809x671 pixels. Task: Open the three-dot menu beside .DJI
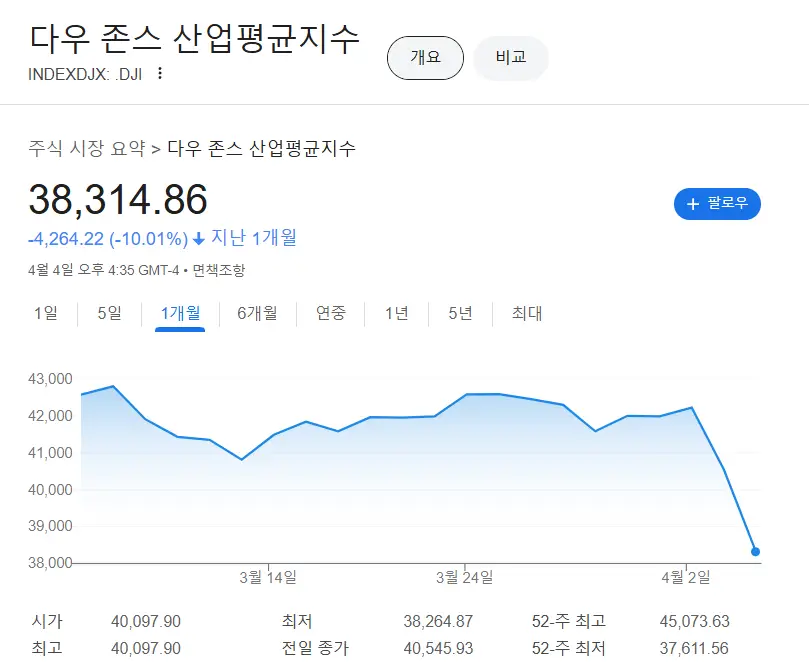point(160,73)
